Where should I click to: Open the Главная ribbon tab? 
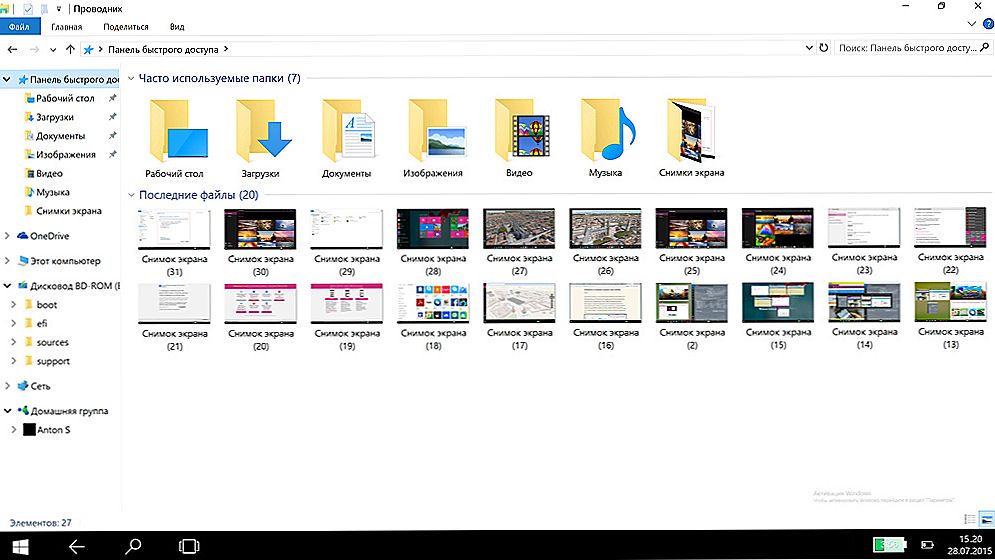coord(67,27)
